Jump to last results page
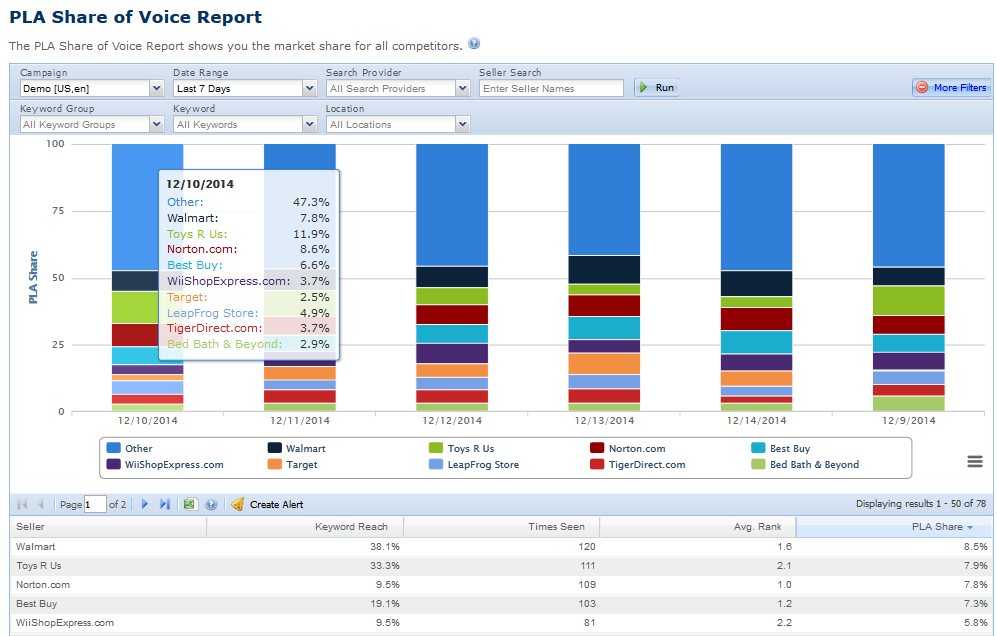Image resolution: width=997 pixels, height=636 pixels. coord(165,504)
